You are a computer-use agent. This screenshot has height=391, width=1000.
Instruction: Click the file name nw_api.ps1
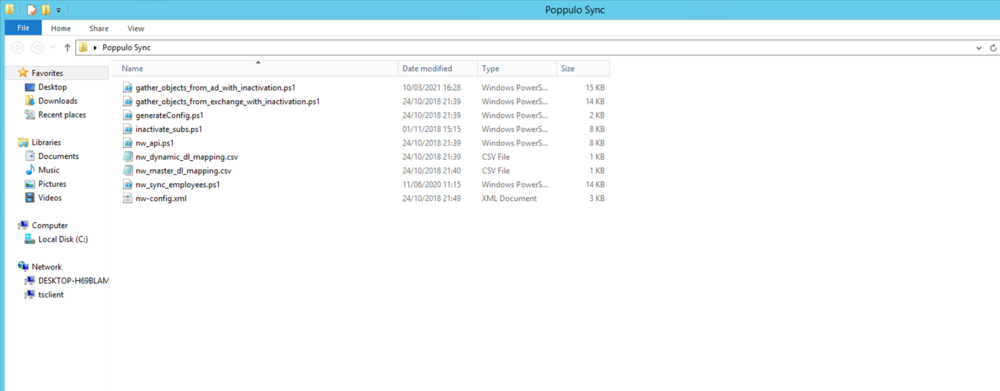tap(154, 143)
